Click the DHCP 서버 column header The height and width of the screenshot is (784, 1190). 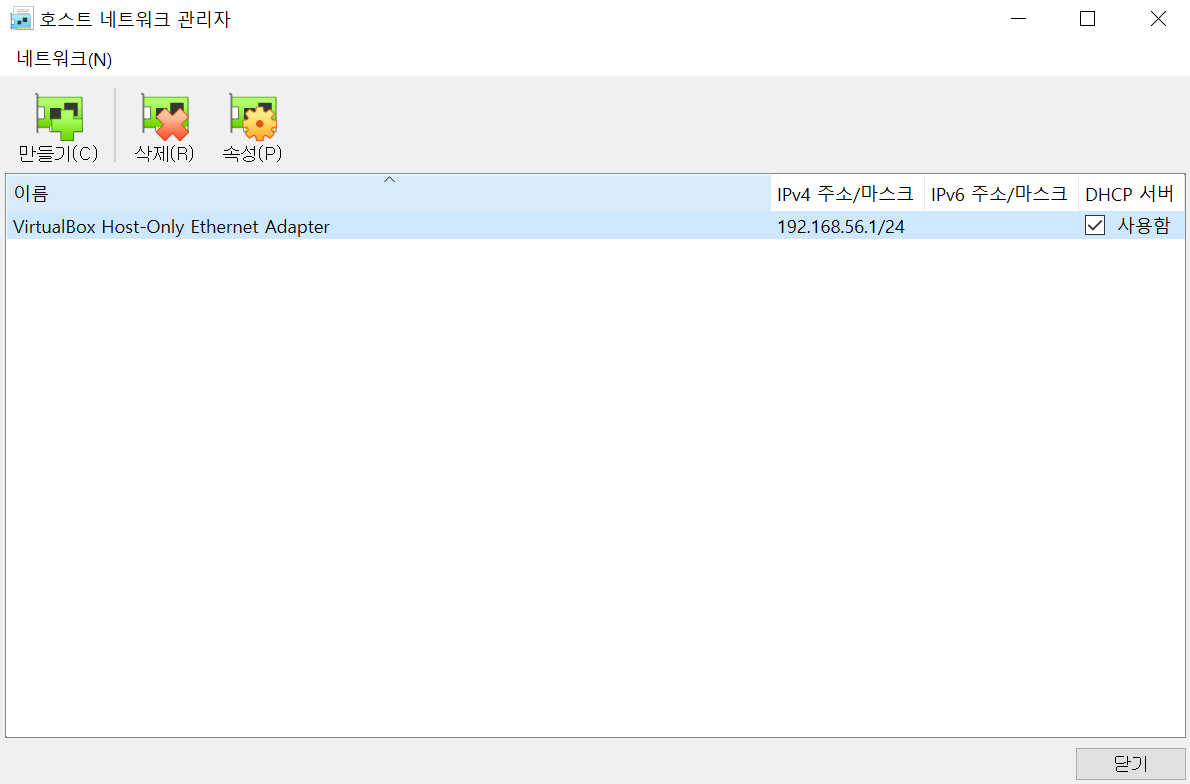point(1131,194)
